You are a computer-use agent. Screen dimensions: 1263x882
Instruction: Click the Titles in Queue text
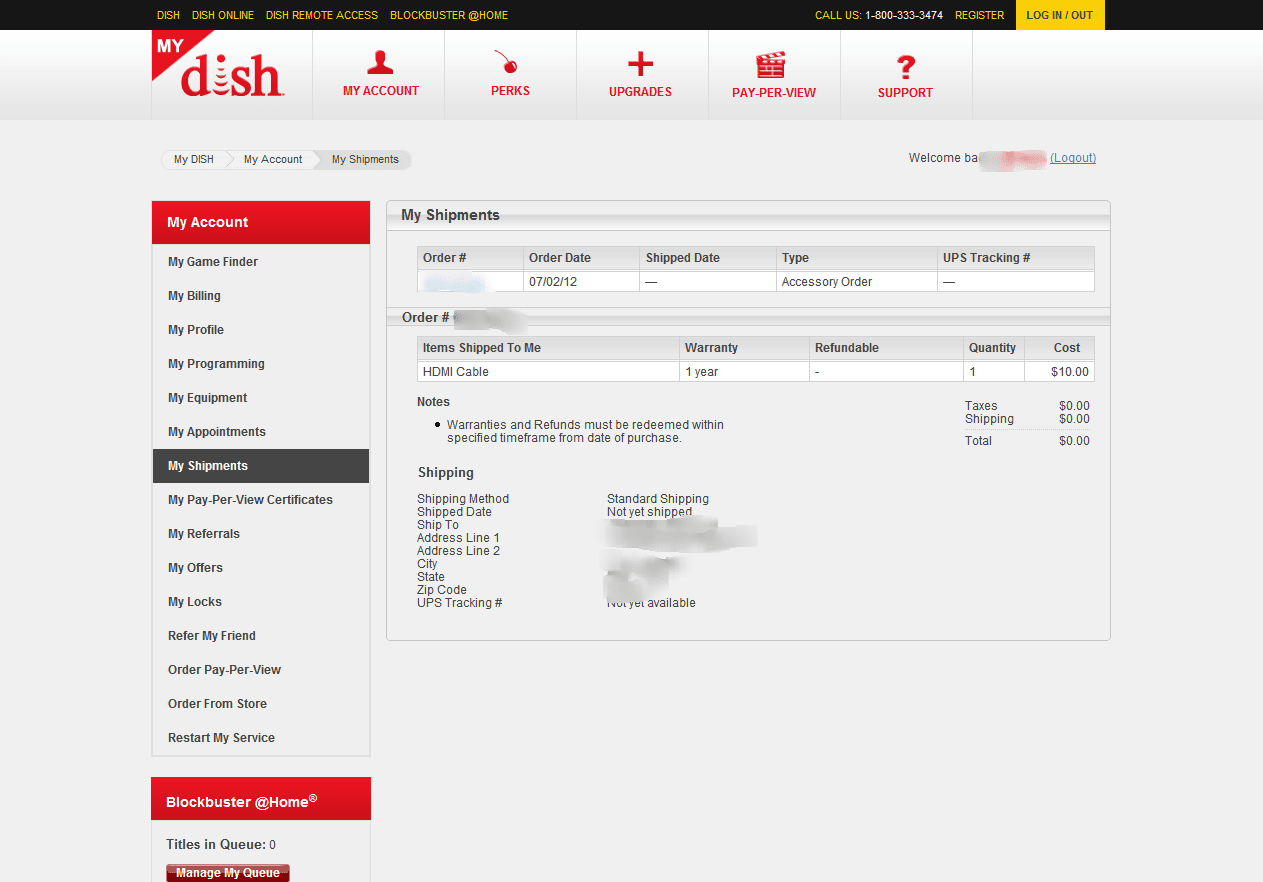pyautogui.click(x=221, y=845)
